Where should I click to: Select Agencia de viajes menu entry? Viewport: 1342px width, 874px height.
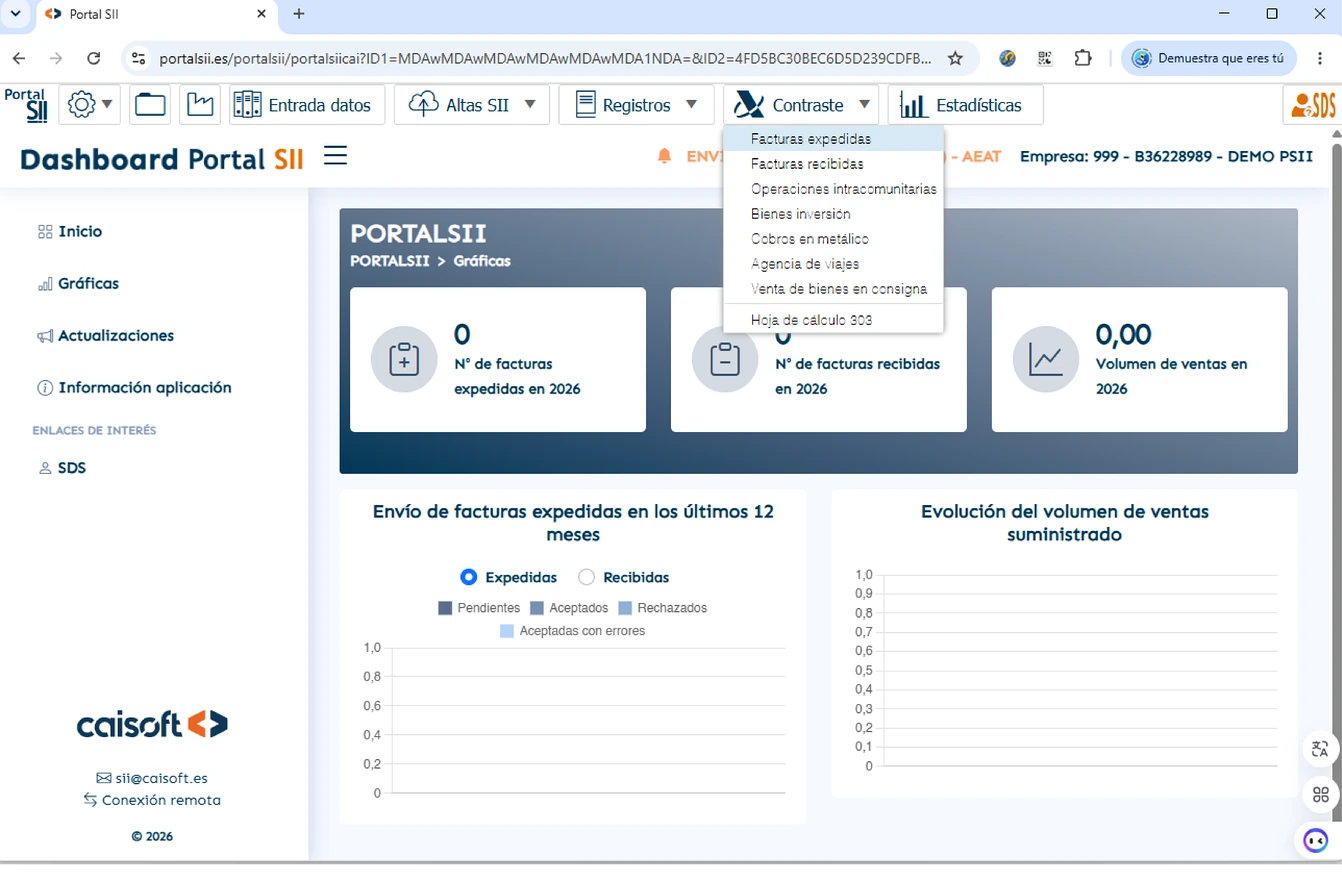pos(833,264)
